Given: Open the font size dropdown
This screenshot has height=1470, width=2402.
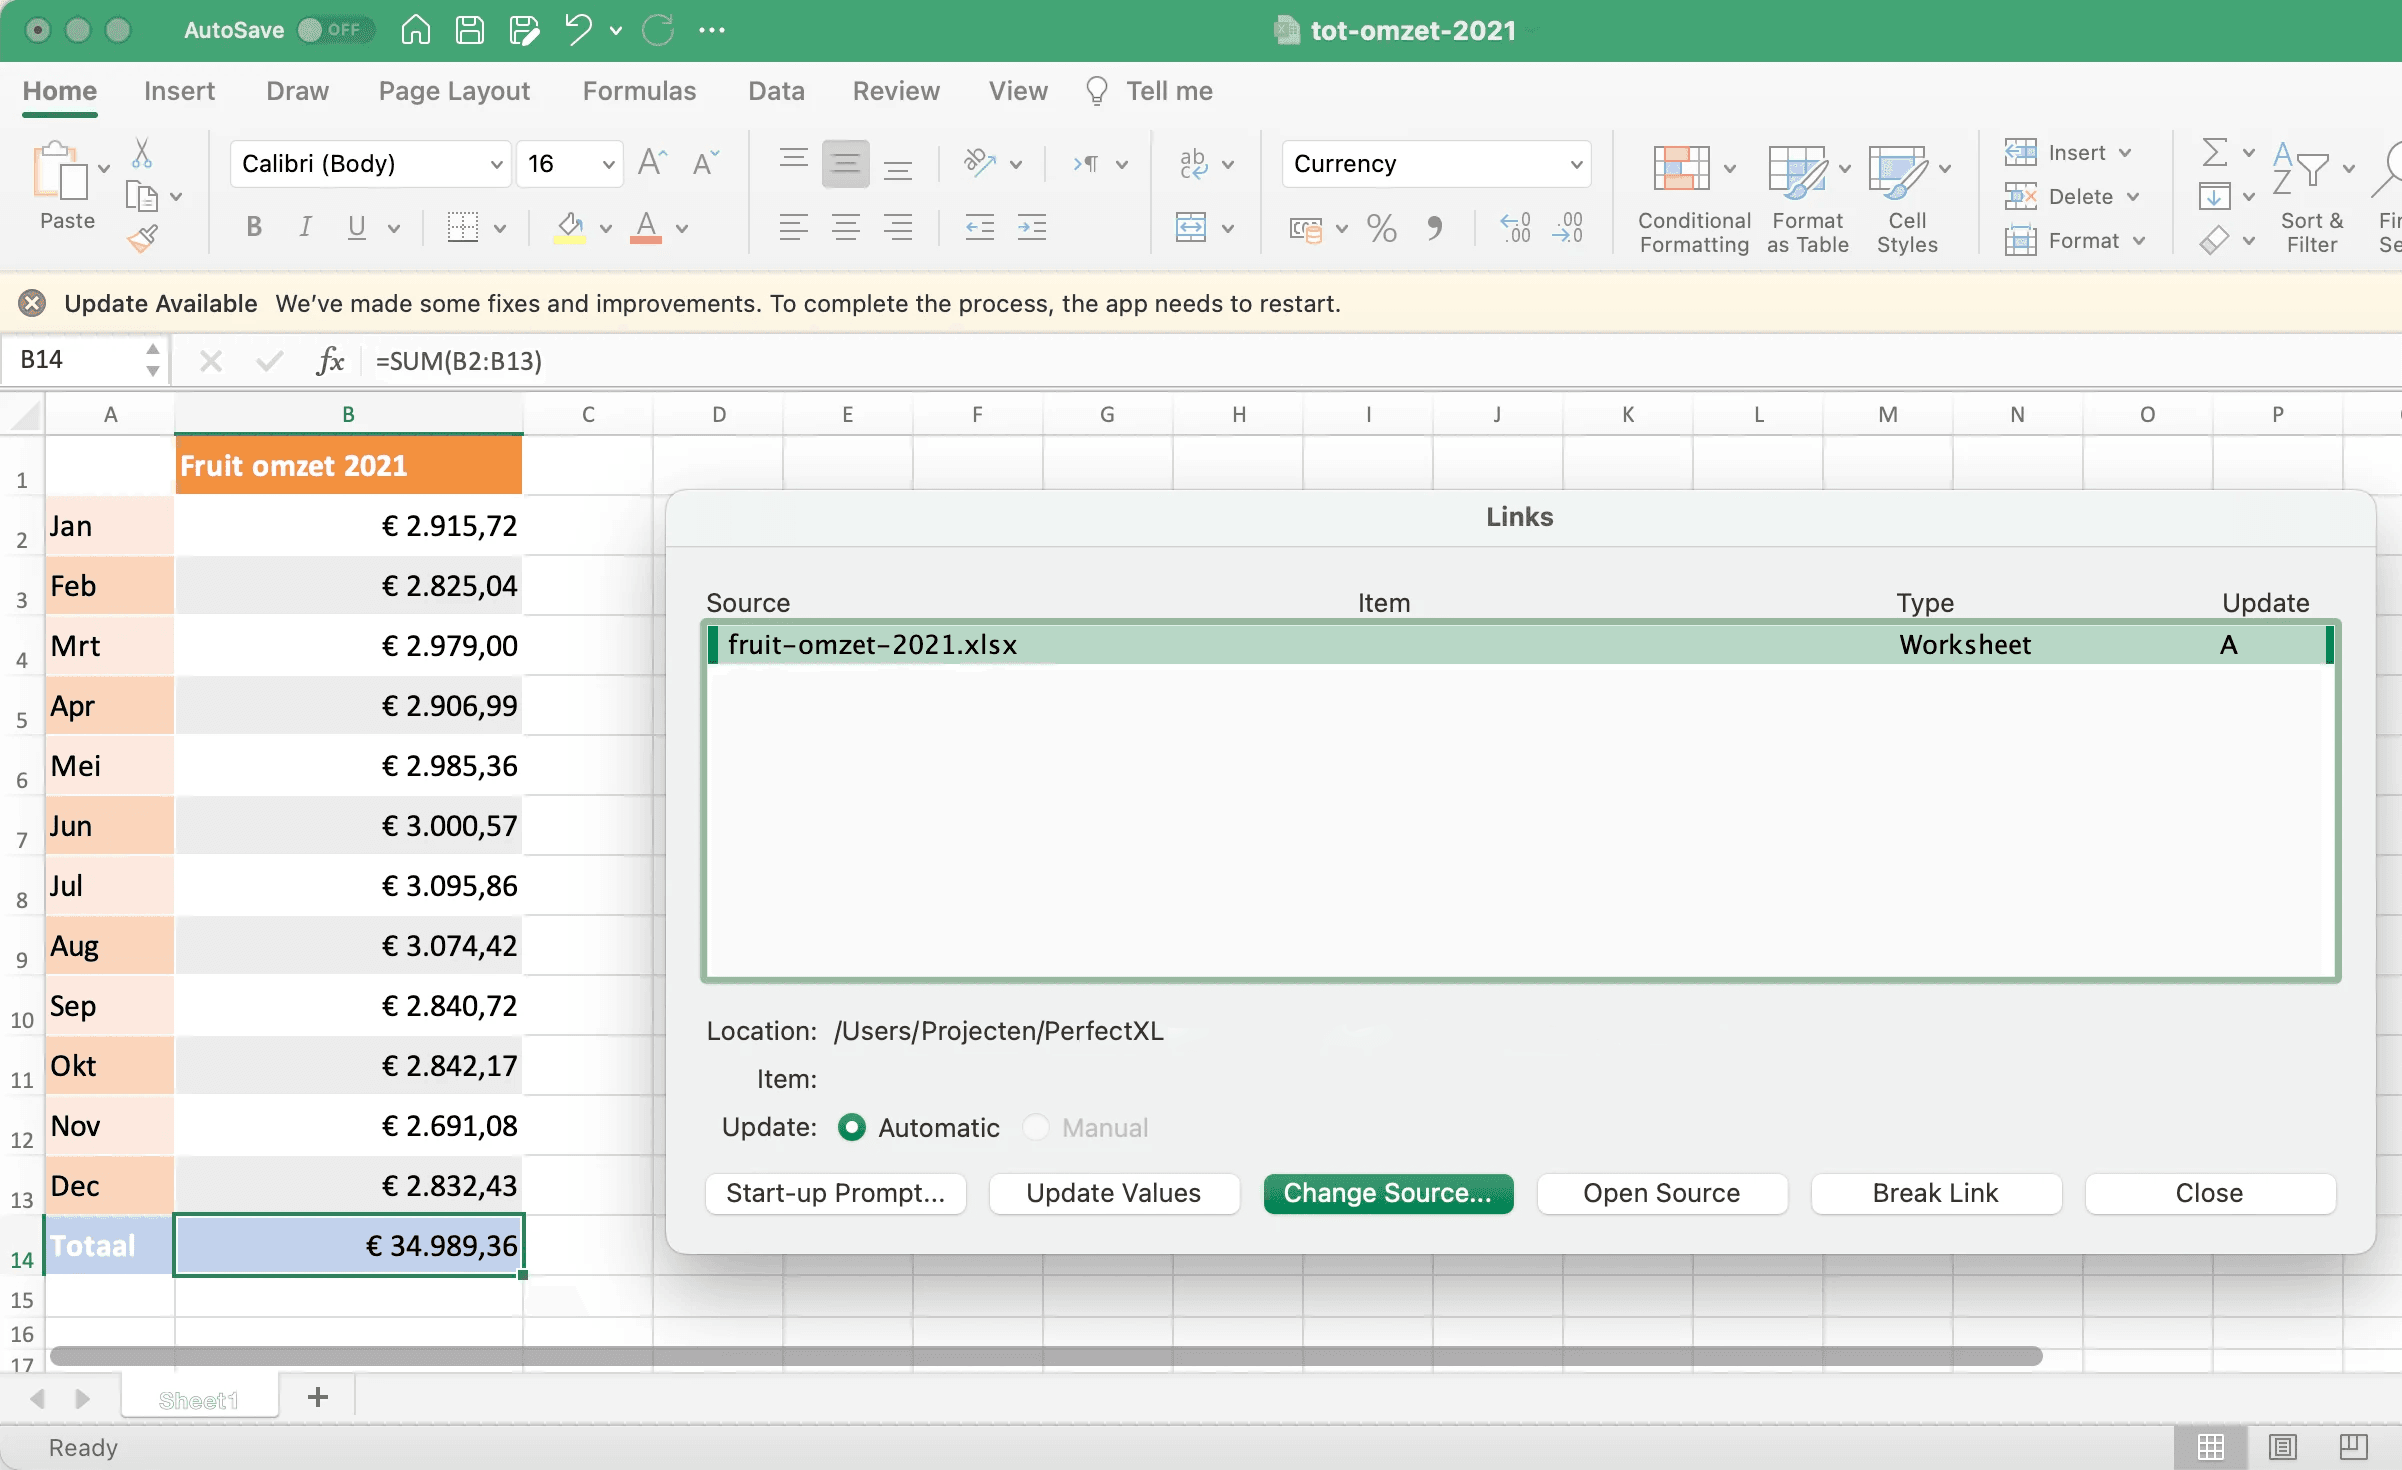Looking at the screenshot, I should click(x=607, y=164).
